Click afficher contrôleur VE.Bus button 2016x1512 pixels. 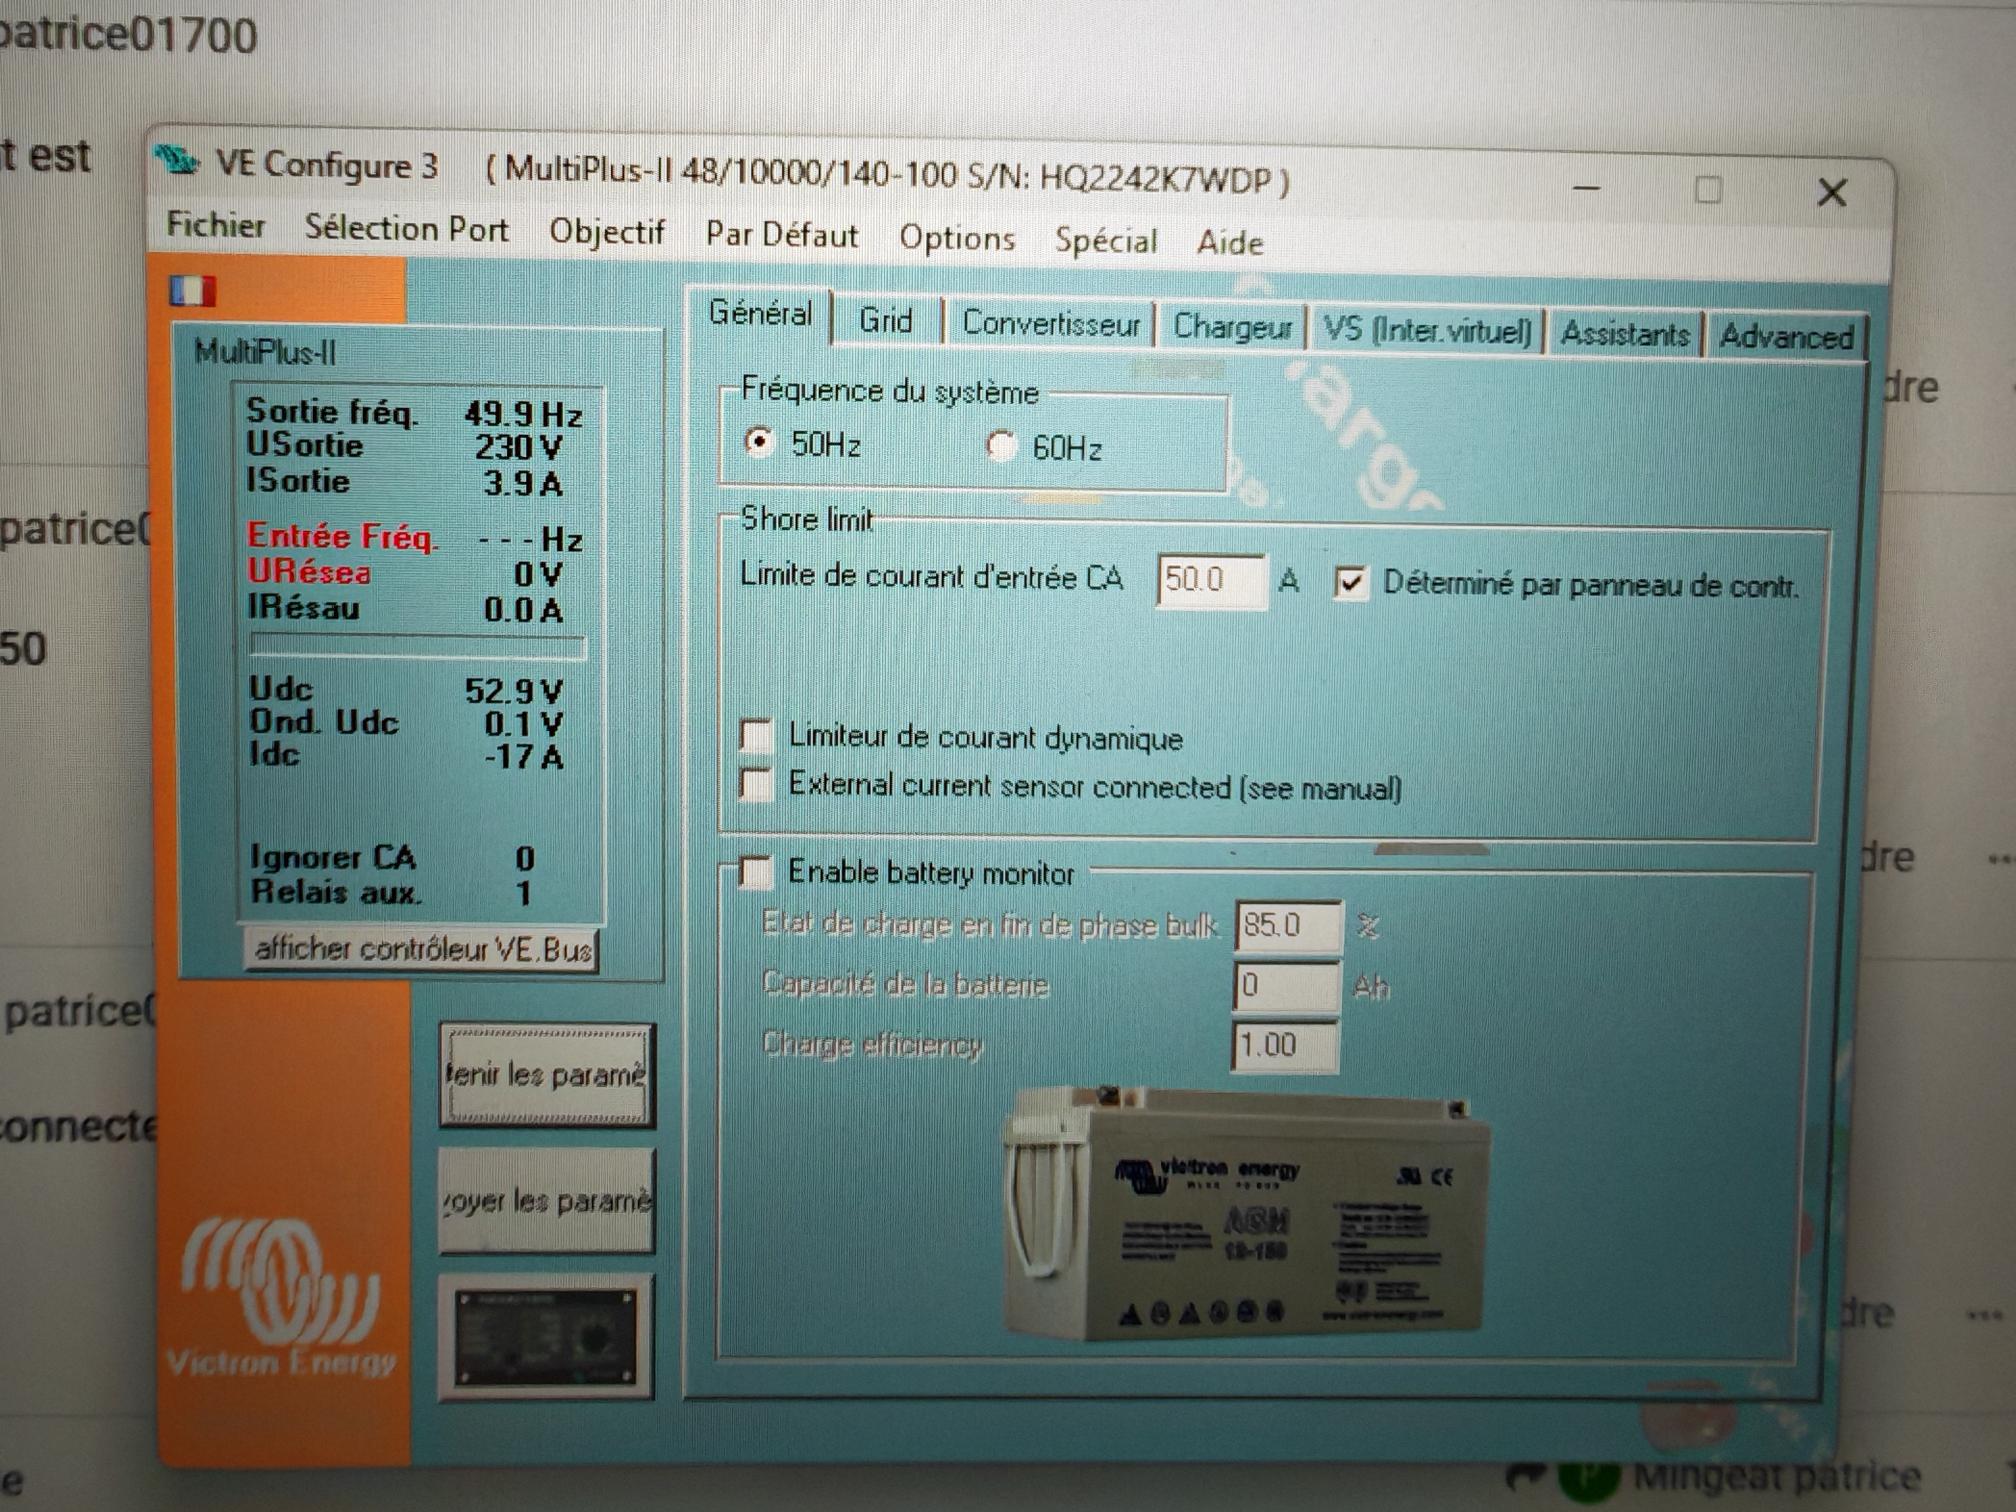pos(421,949)
